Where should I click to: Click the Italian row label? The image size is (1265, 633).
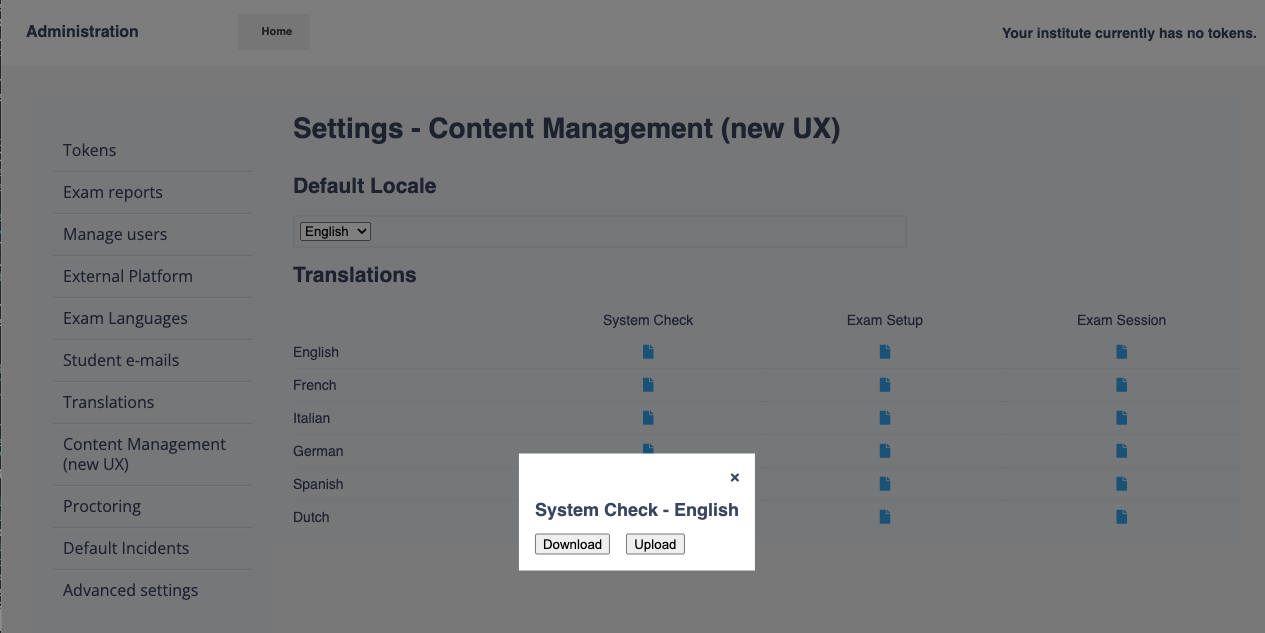click(x=311, y=418)
